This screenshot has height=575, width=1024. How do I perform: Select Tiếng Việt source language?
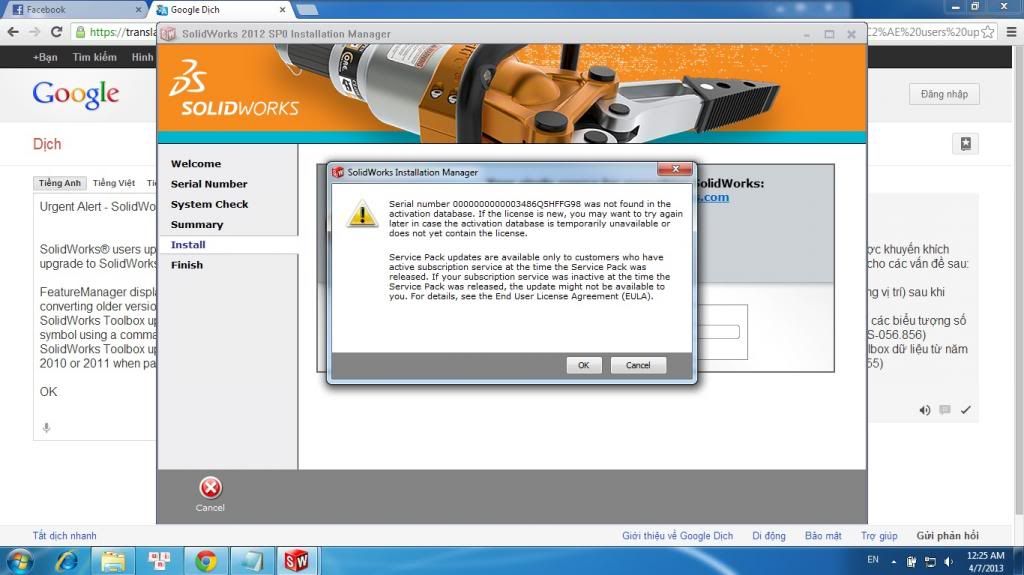[x=114, y=183]
